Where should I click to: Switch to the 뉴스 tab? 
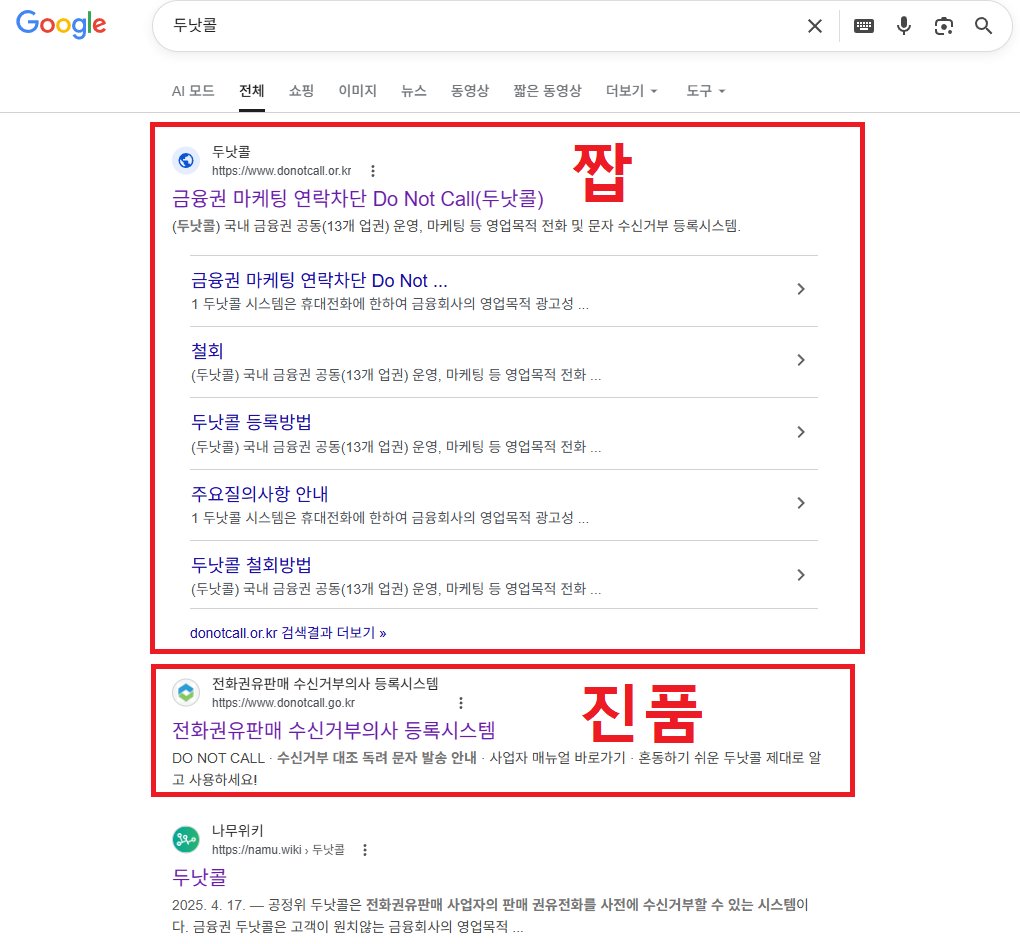coord(414,91)
